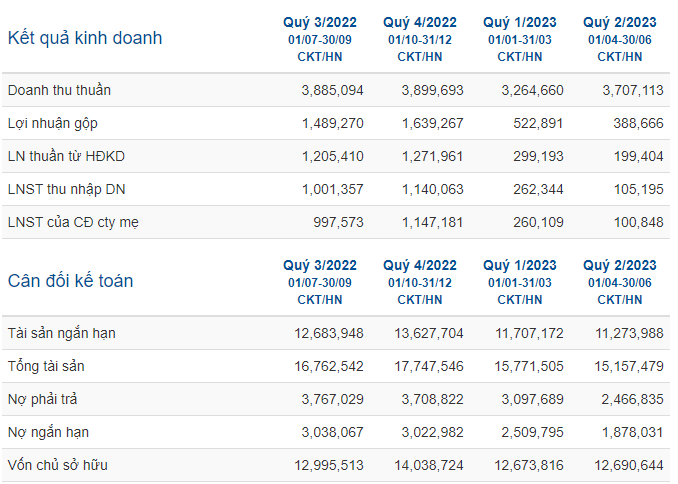
Task: Open the Kết quả kinh doanh heading link
Action: point(85,38)
